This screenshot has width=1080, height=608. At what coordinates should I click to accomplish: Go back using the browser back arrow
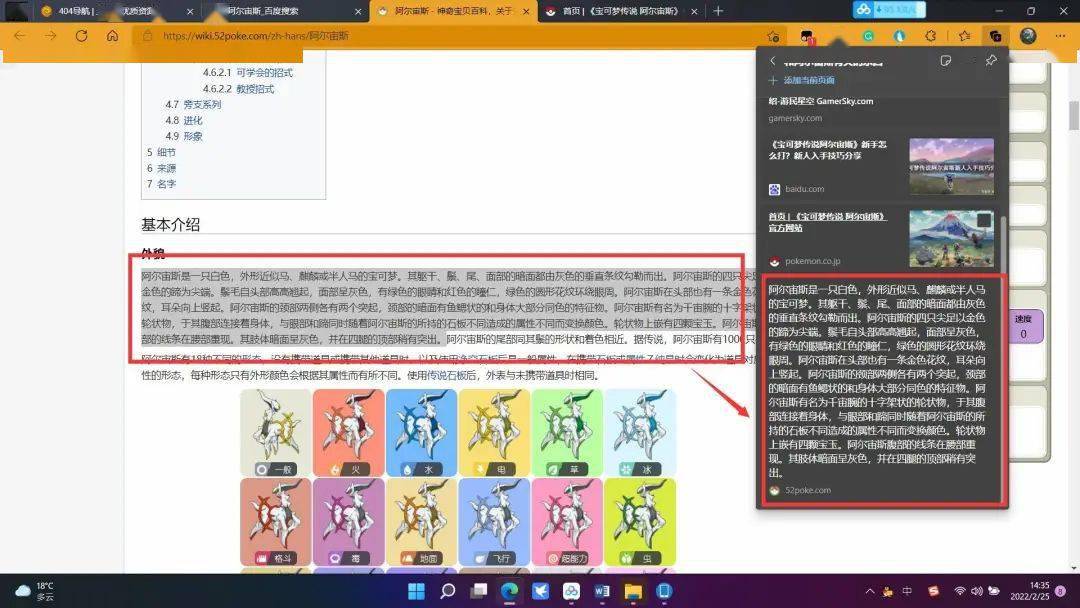coord(19,36)
